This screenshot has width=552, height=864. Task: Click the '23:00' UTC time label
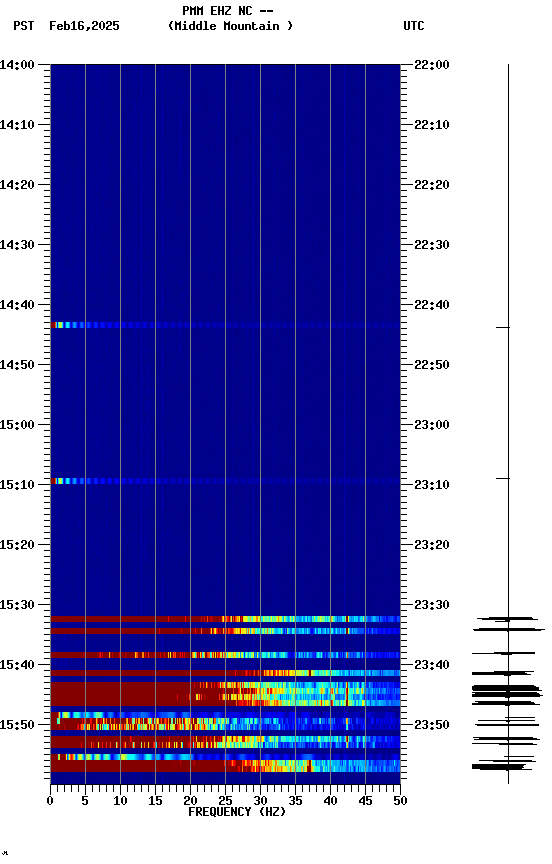(432, 425)
